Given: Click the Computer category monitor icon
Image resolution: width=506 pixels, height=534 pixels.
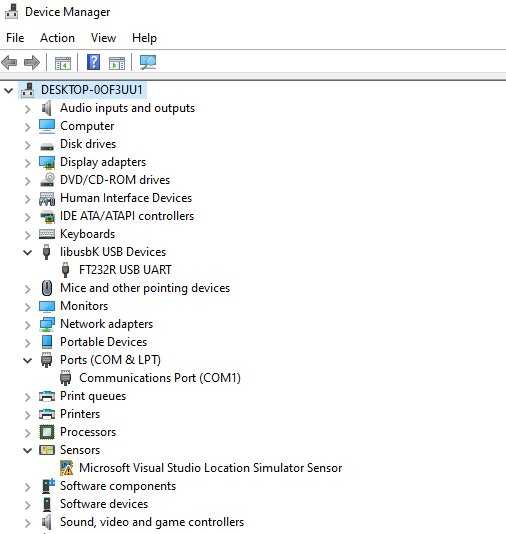Looking at the screenshot, I should 47,126.
